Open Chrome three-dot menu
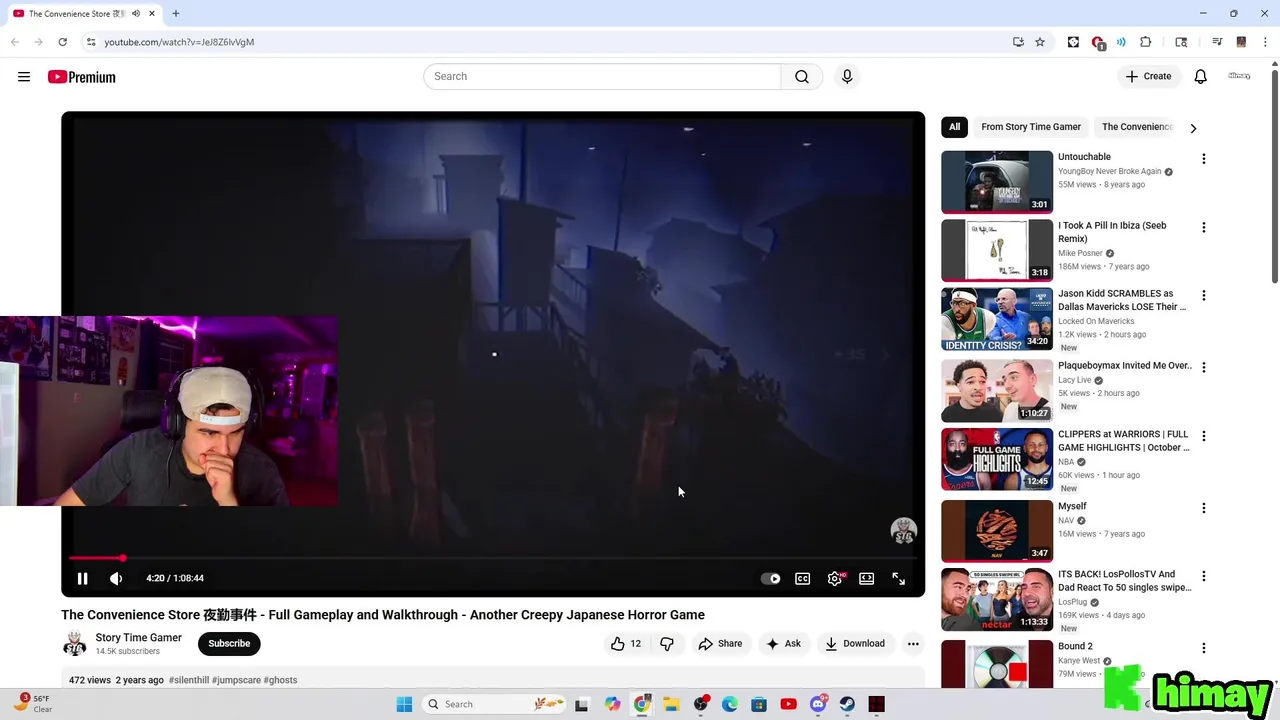This screenshot has width=1280, height=720. 1265,42
